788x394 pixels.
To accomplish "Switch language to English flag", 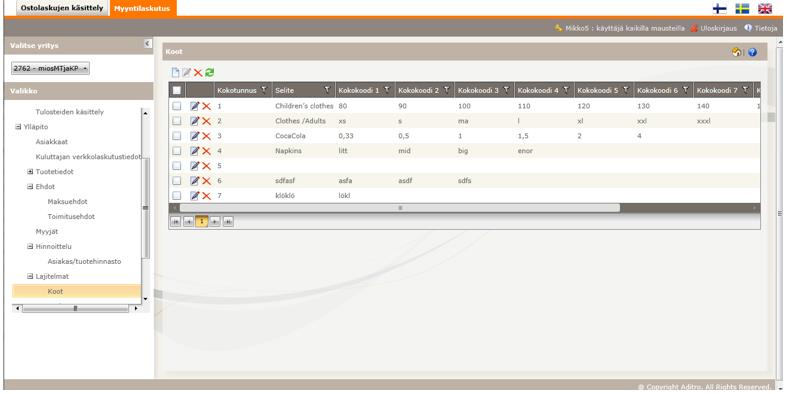I will click(765, 9).
